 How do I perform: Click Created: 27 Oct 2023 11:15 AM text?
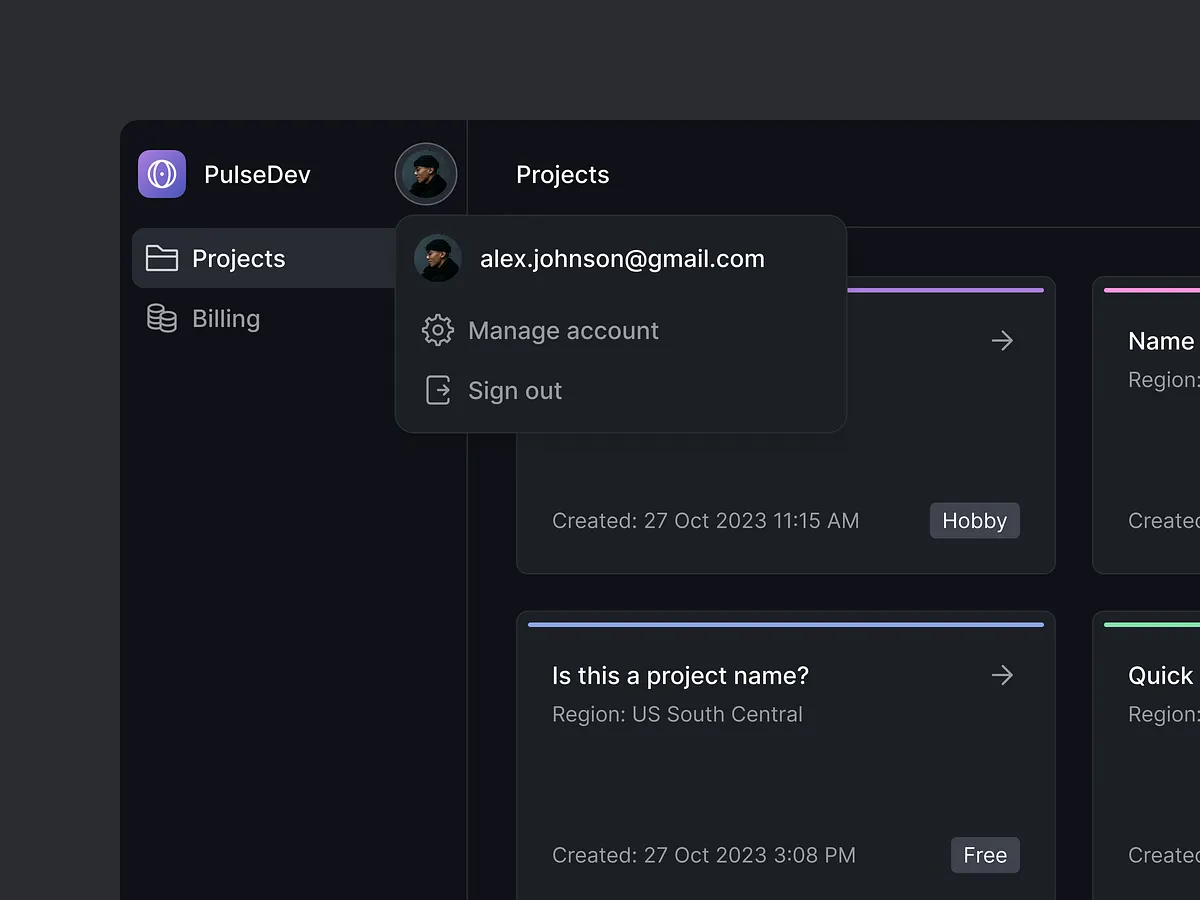pos(705,521)
